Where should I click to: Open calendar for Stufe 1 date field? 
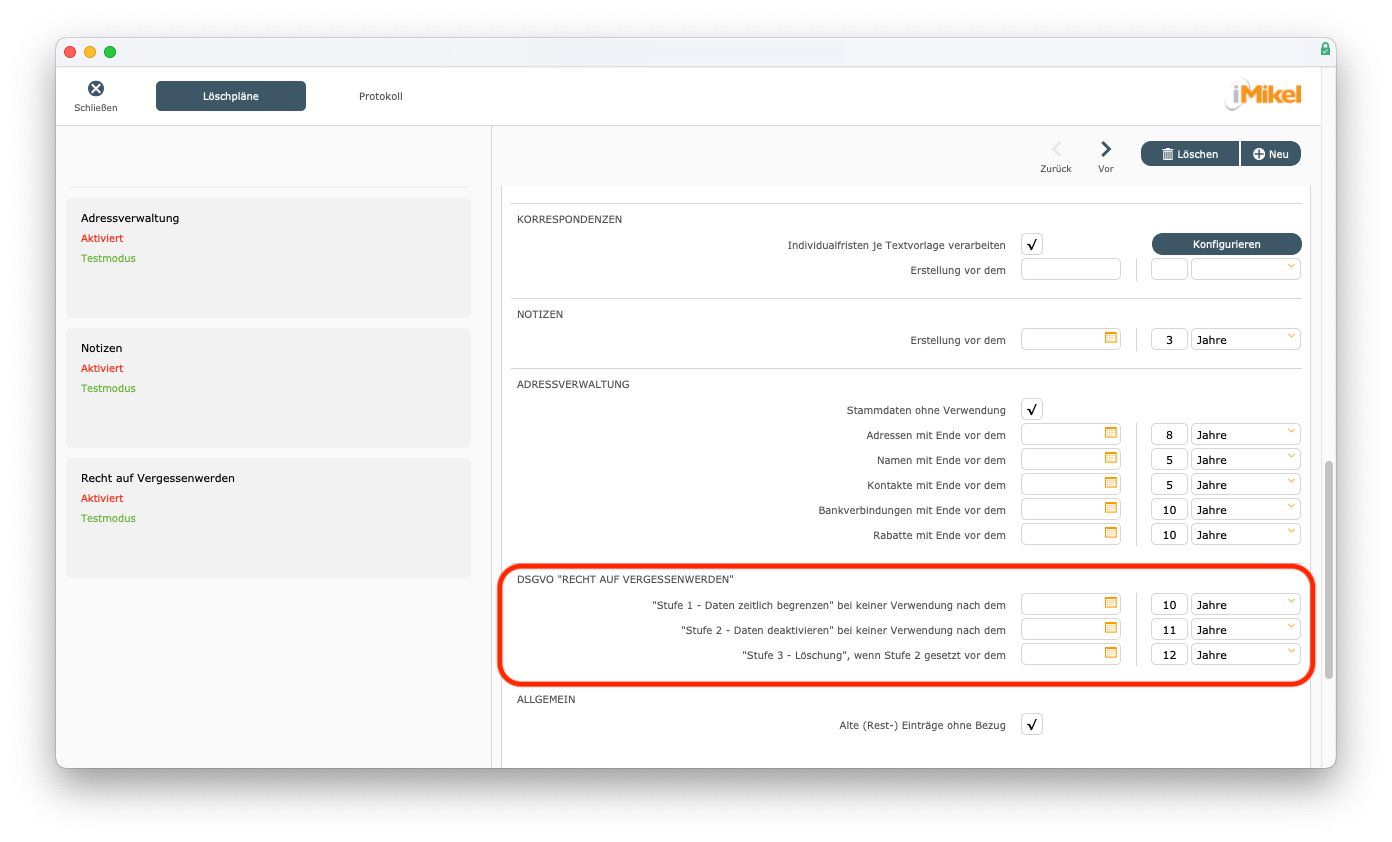pyautogui.click(x=1110, y=603)
